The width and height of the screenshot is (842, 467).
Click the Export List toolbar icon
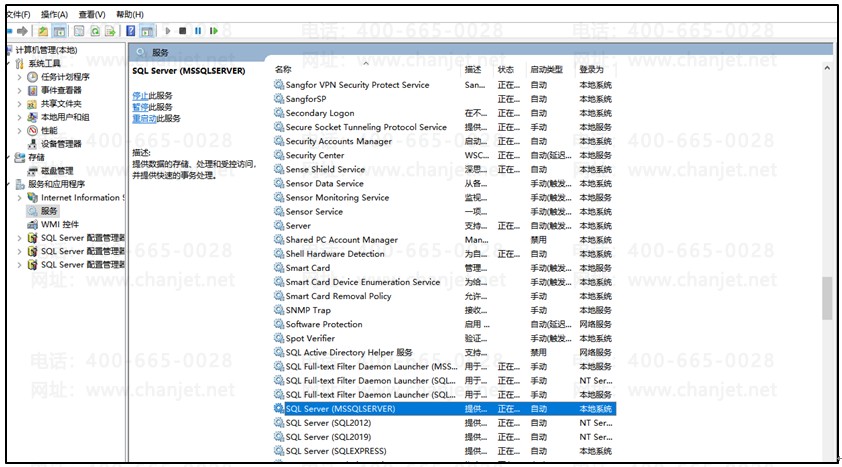tap(110, 31)
